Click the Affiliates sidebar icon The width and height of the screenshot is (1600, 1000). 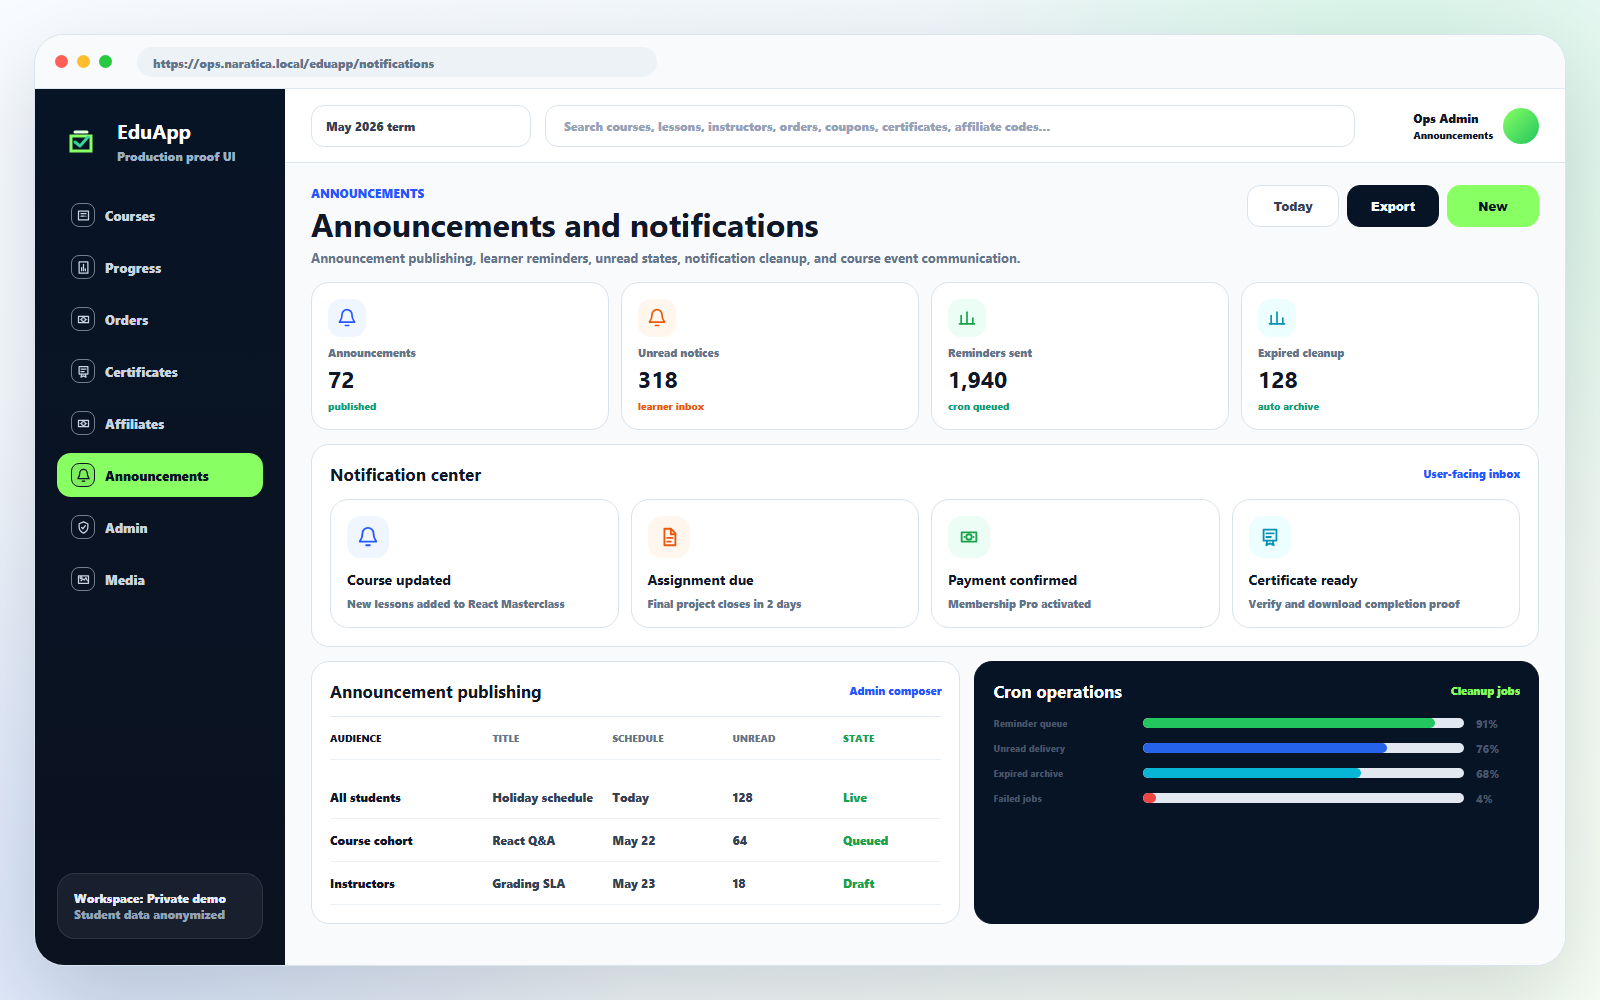(83, 423)
